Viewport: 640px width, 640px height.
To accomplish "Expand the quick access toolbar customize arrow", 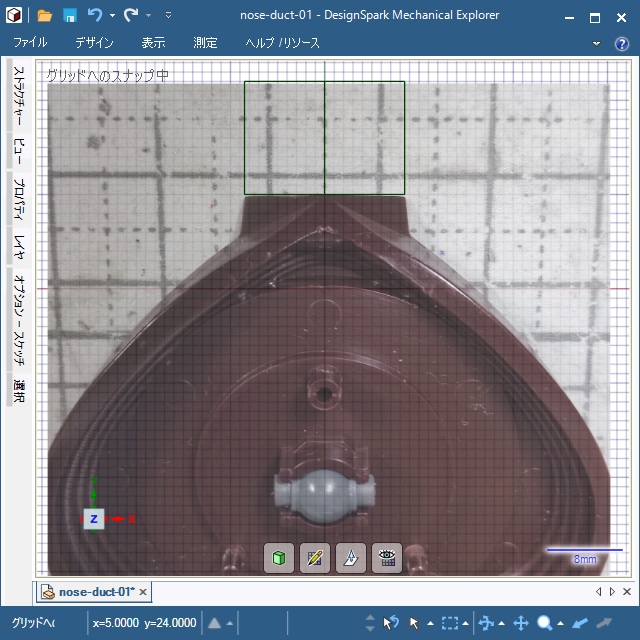I will click(168, 16).
